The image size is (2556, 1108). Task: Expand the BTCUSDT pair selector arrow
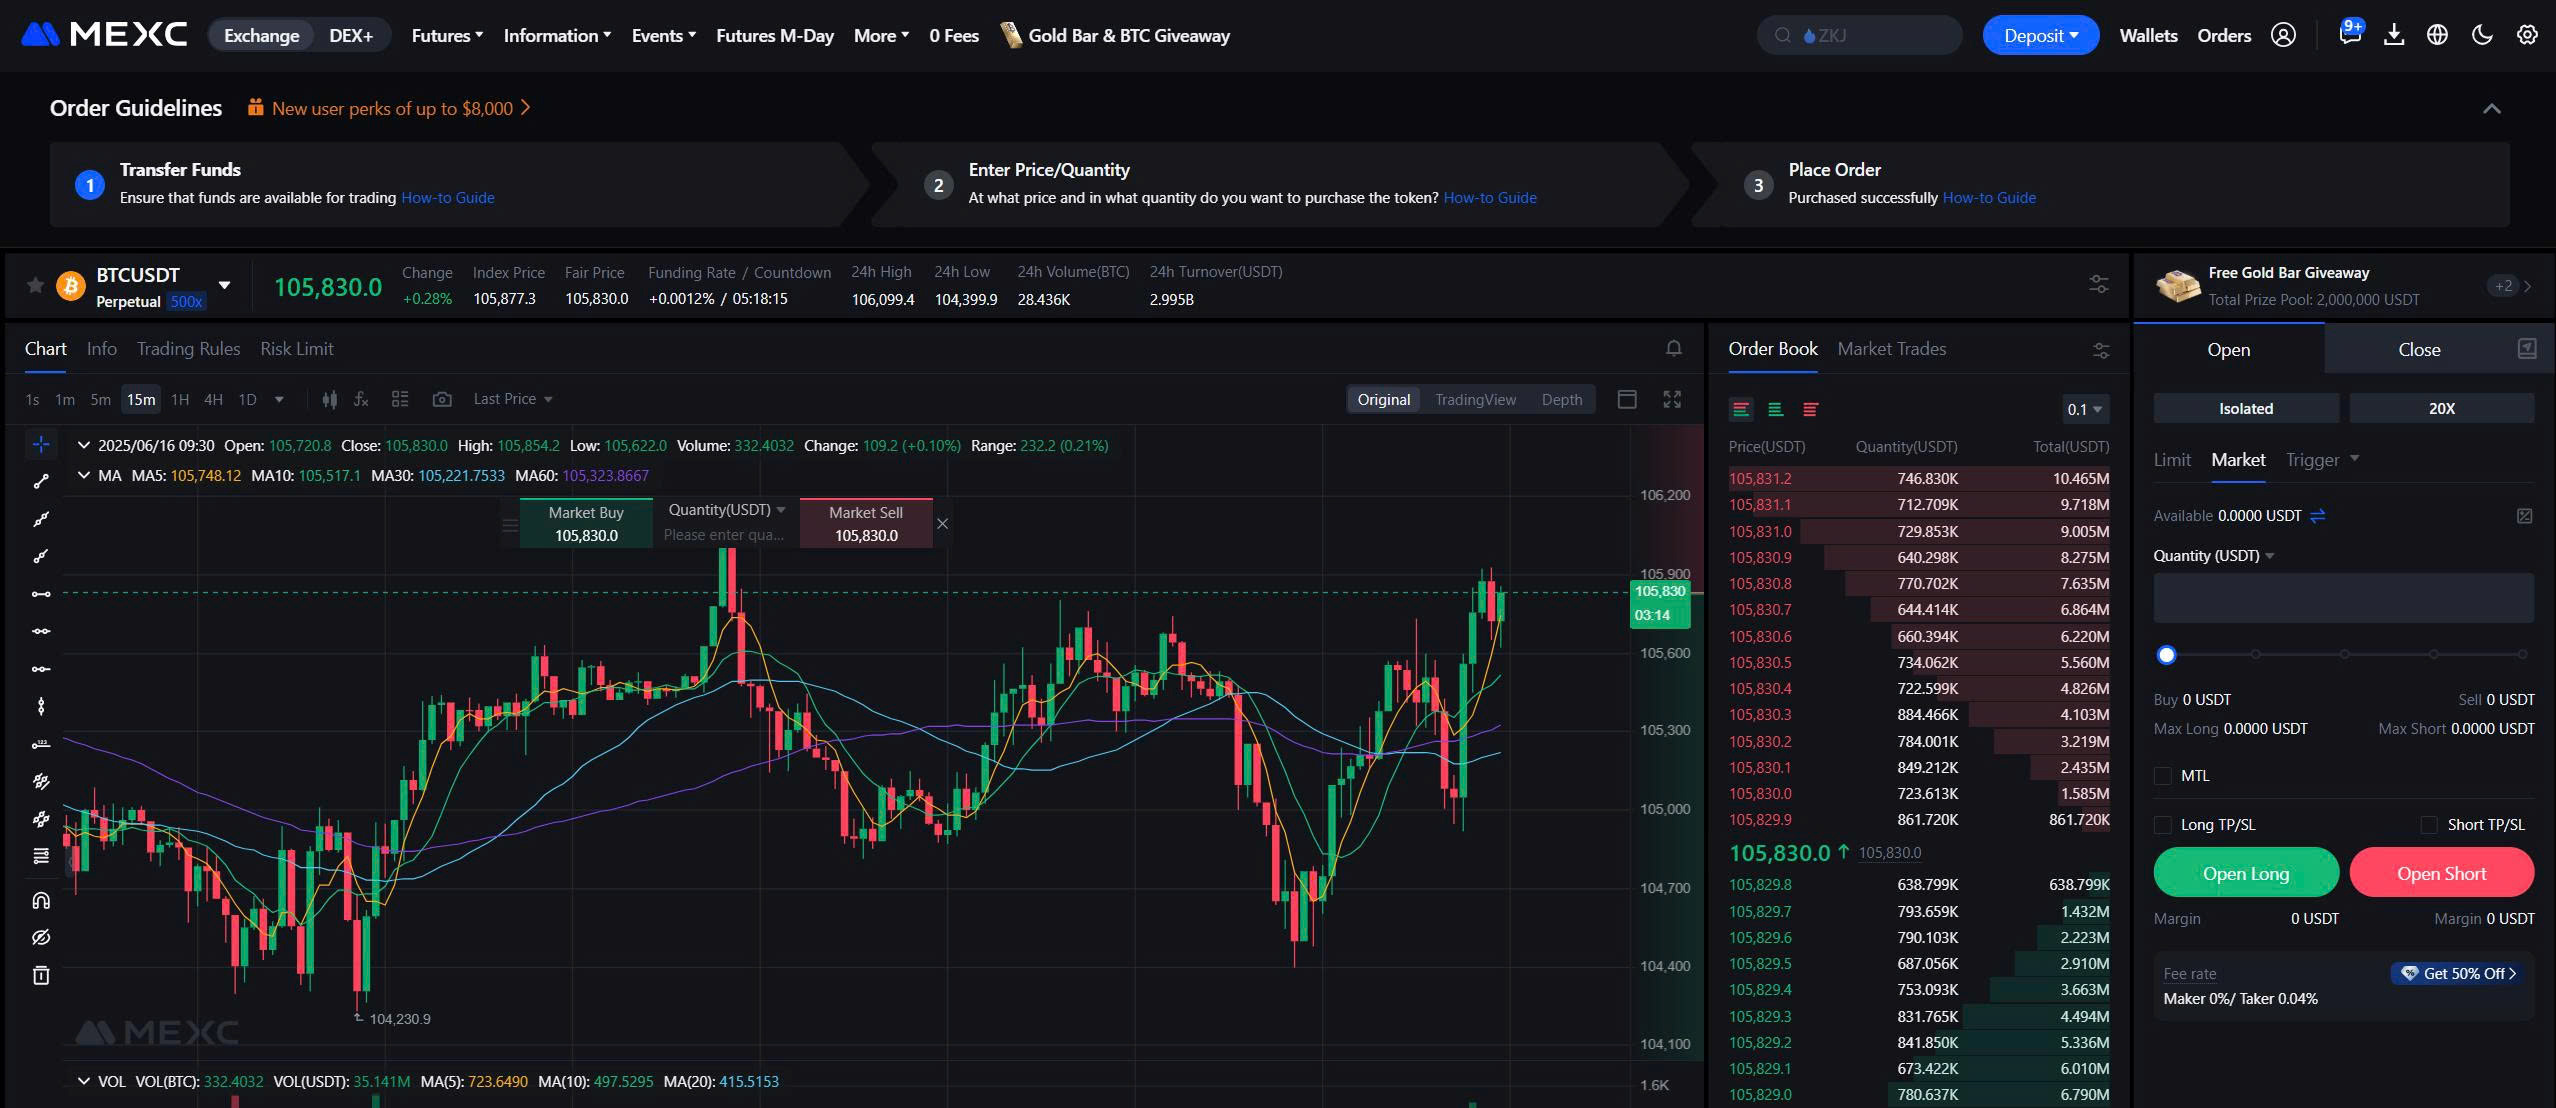(x=225, y=286)
